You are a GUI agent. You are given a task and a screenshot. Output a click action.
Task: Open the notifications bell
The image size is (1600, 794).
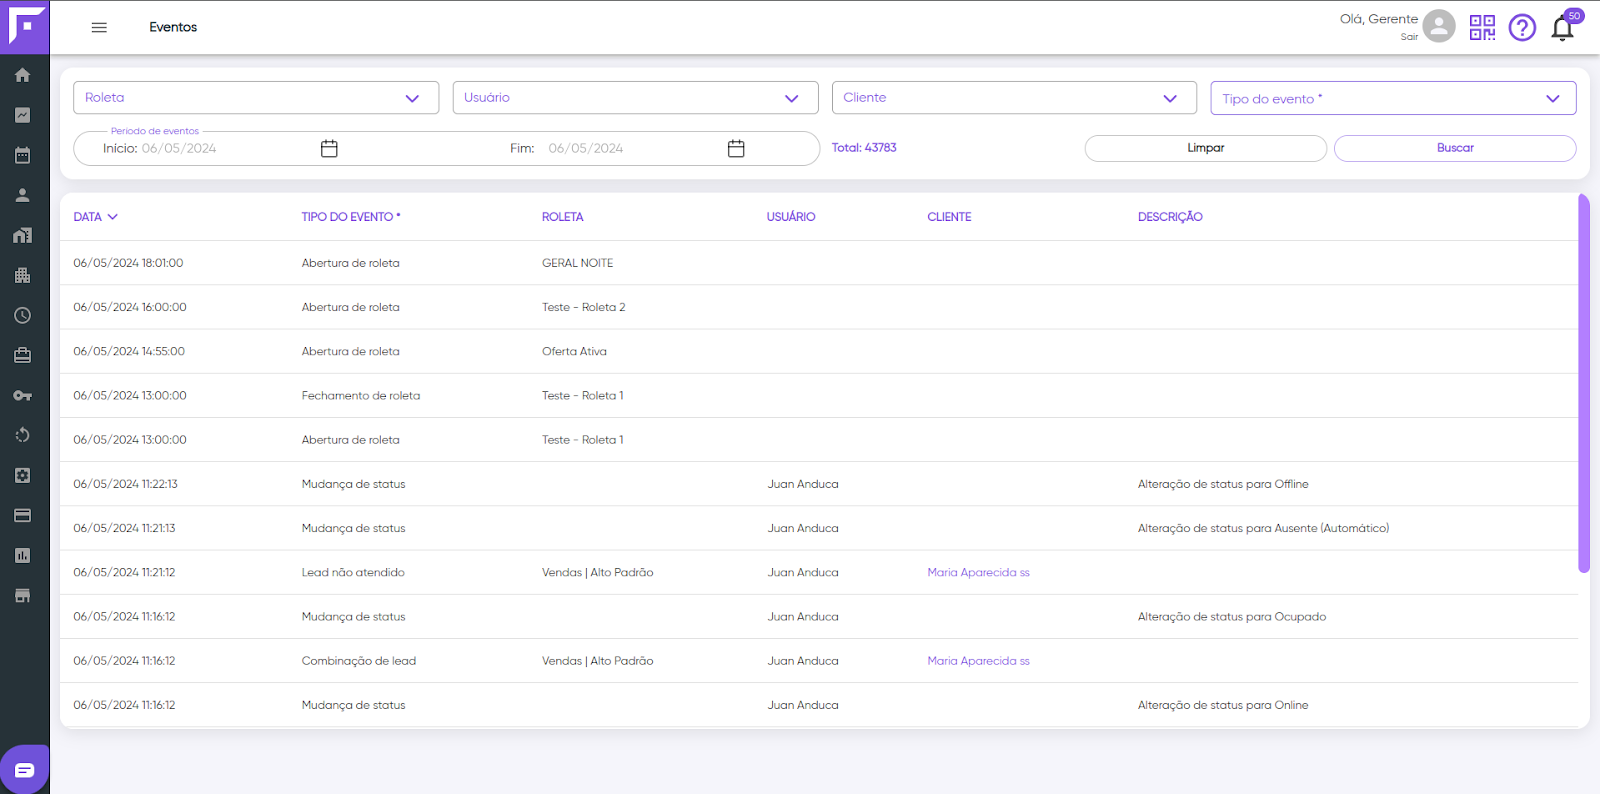pyautogui.click(x=1563, y=27)
